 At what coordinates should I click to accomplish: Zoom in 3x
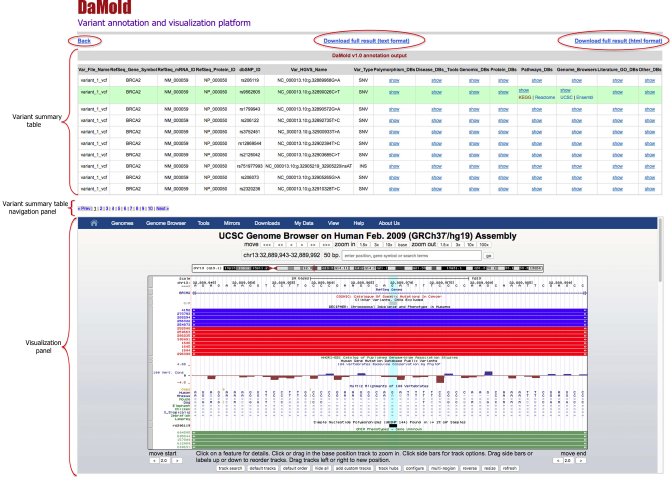pos(377,245)
